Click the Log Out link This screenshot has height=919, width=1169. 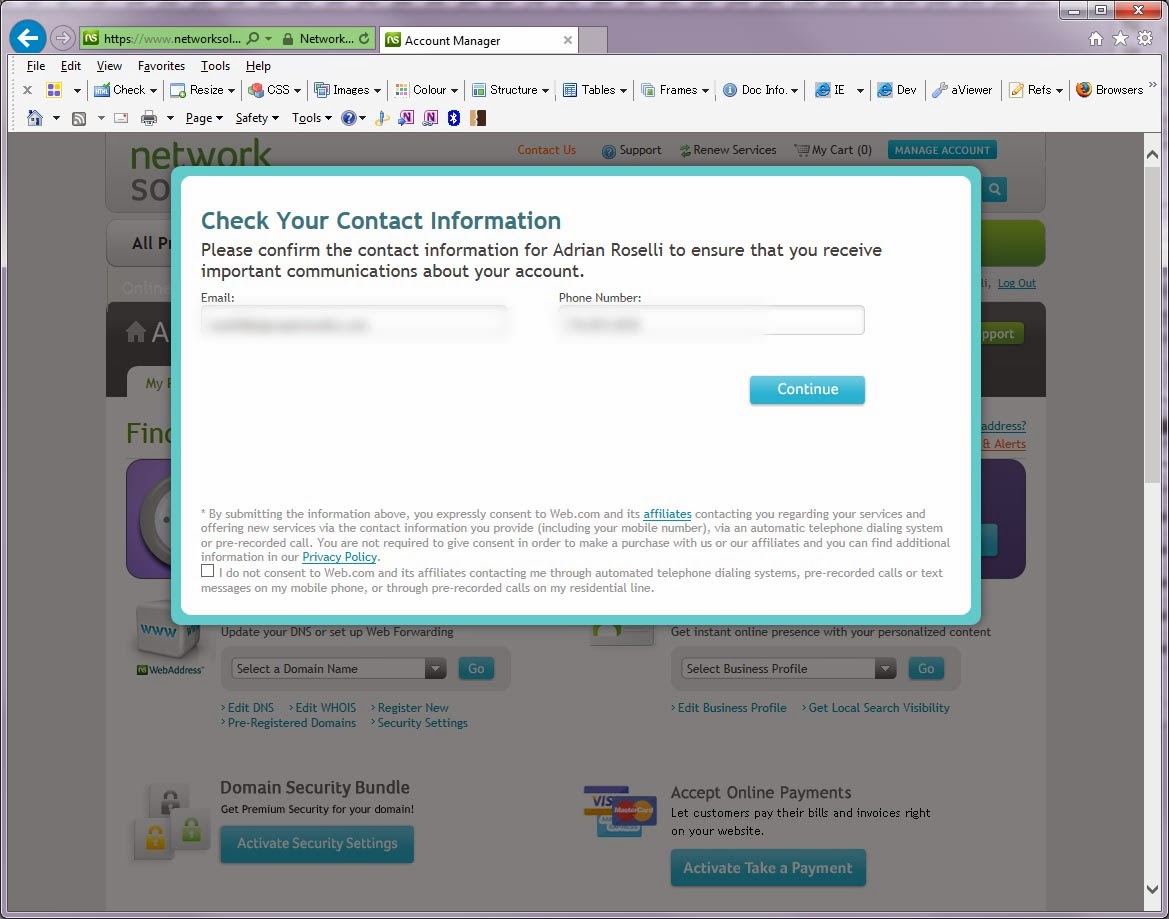pyautogui.click(x=1016, y=283)
